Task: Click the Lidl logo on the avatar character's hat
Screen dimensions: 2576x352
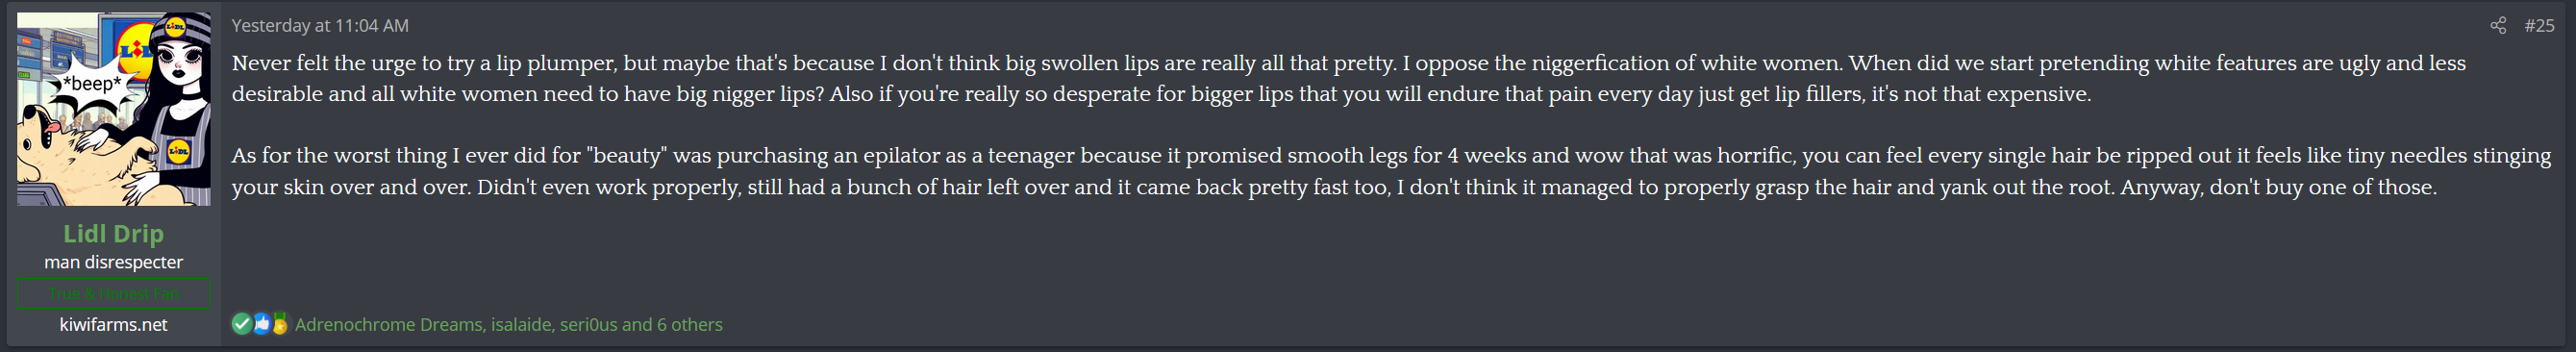Action: point(175,26)
